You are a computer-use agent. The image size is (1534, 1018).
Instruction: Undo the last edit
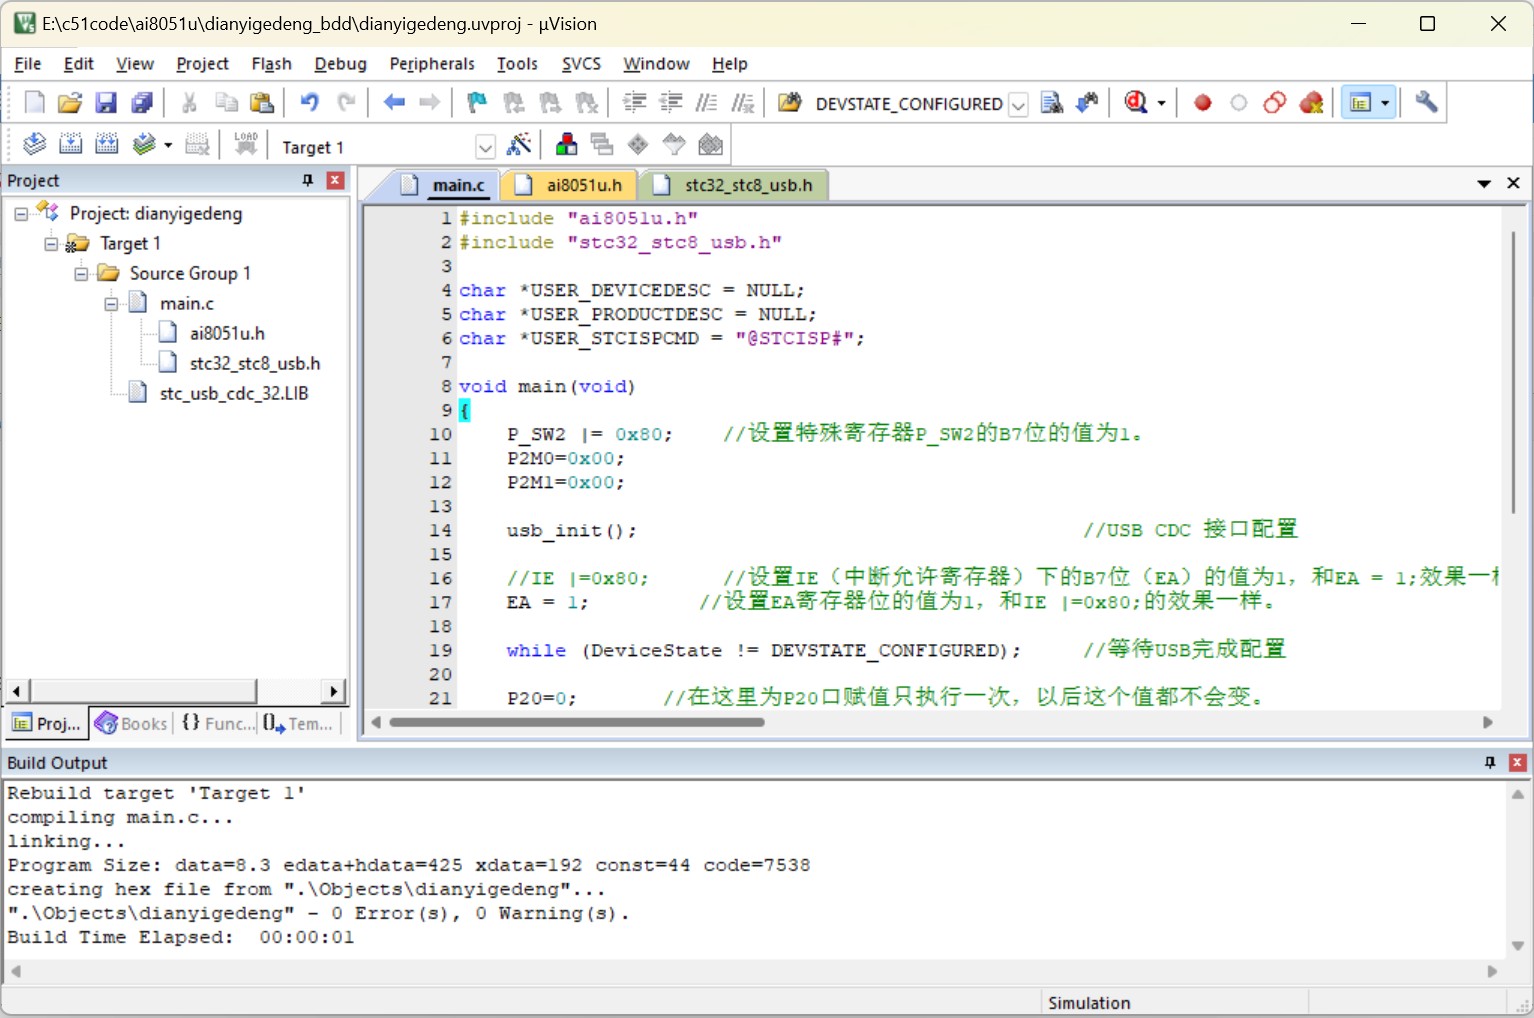(x=310, y=102)
